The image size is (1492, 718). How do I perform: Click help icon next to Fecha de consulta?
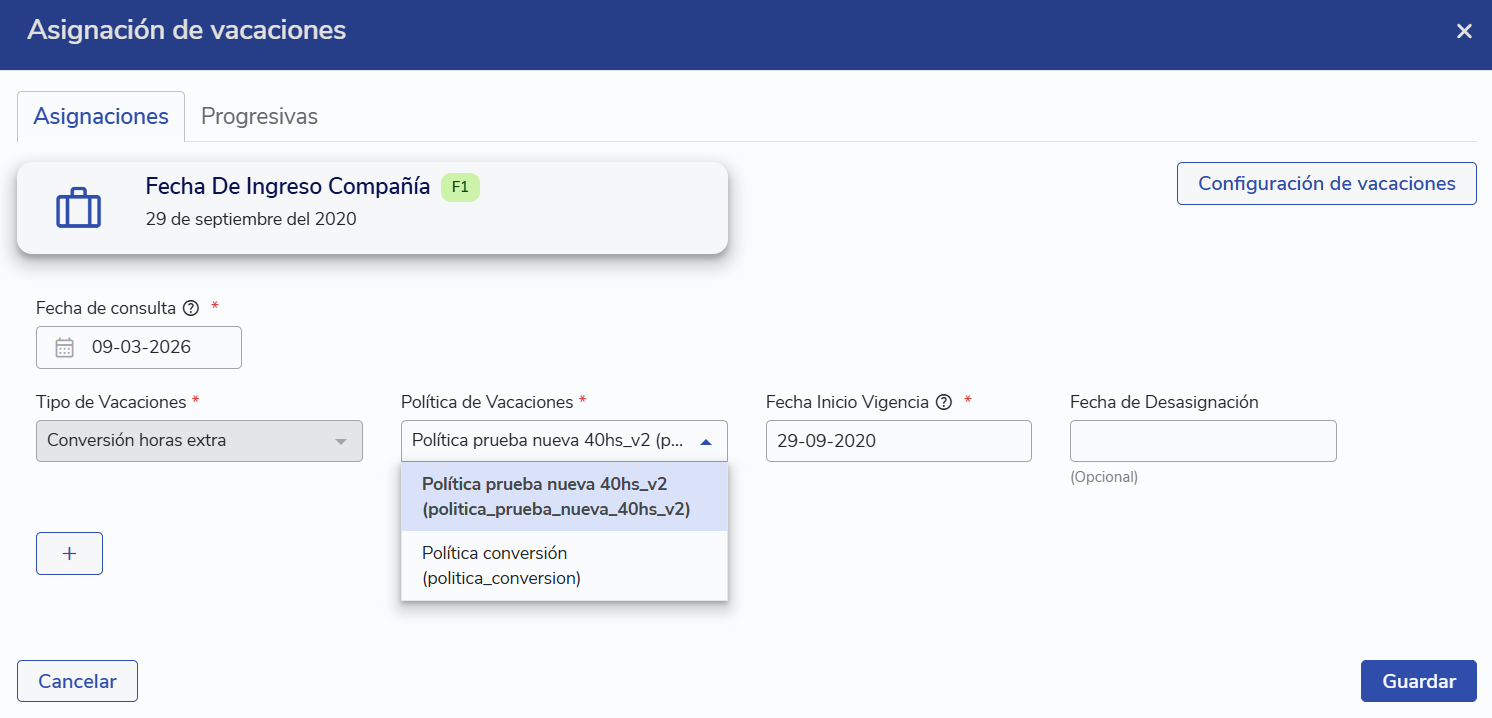pos(191,308)
